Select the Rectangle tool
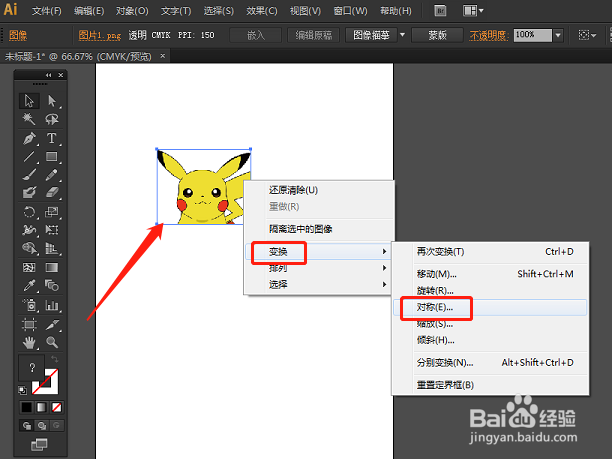 pyautogui.click(x=52, y=157)
